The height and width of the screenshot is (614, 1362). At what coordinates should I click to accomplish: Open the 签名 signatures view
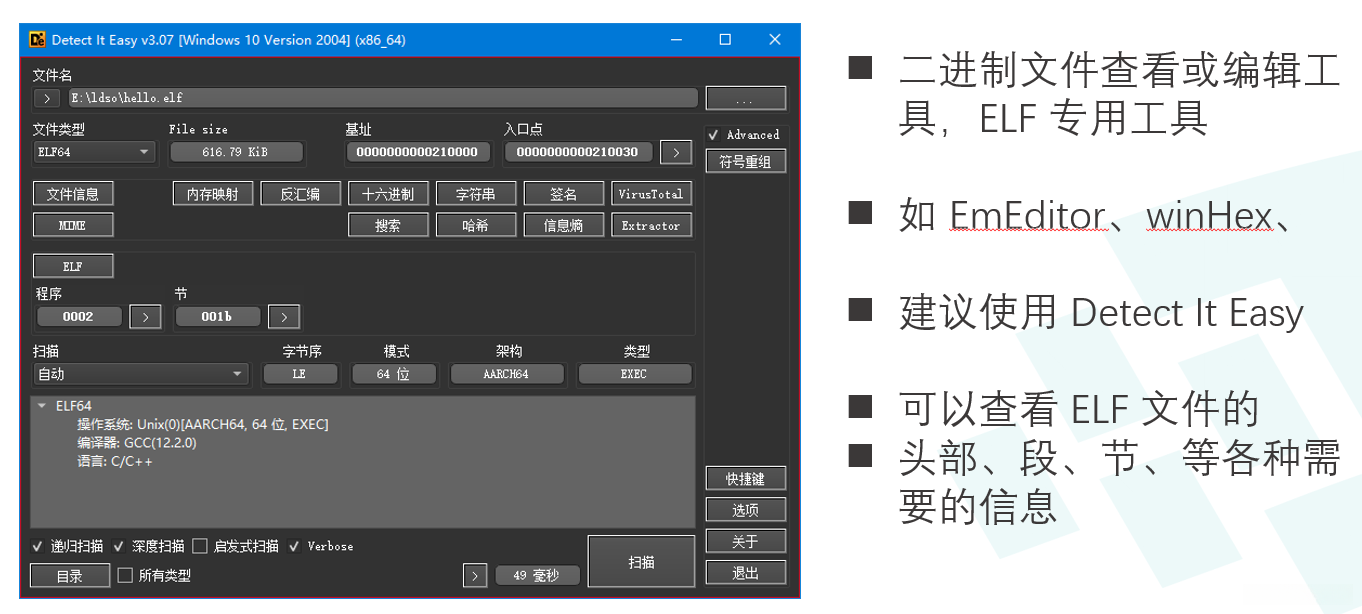[x=563, y=193]
